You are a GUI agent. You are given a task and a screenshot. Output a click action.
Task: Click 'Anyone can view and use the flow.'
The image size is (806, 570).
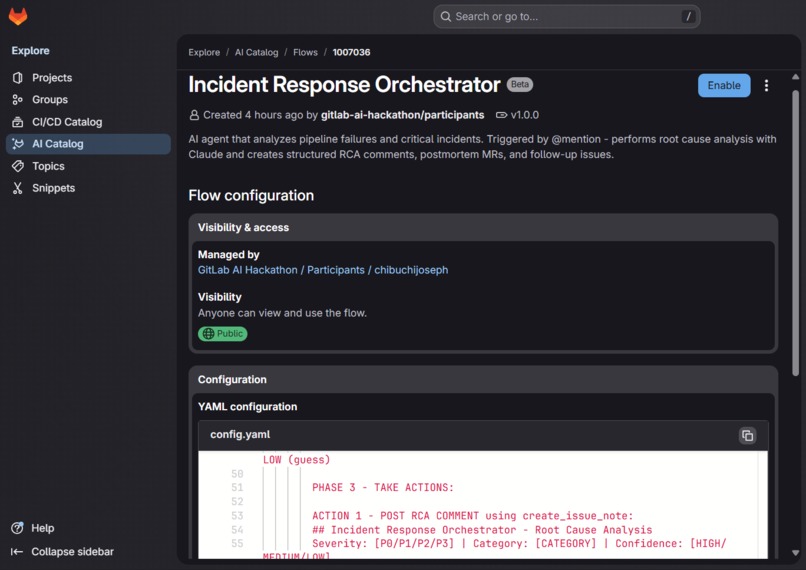pos(282,313)
